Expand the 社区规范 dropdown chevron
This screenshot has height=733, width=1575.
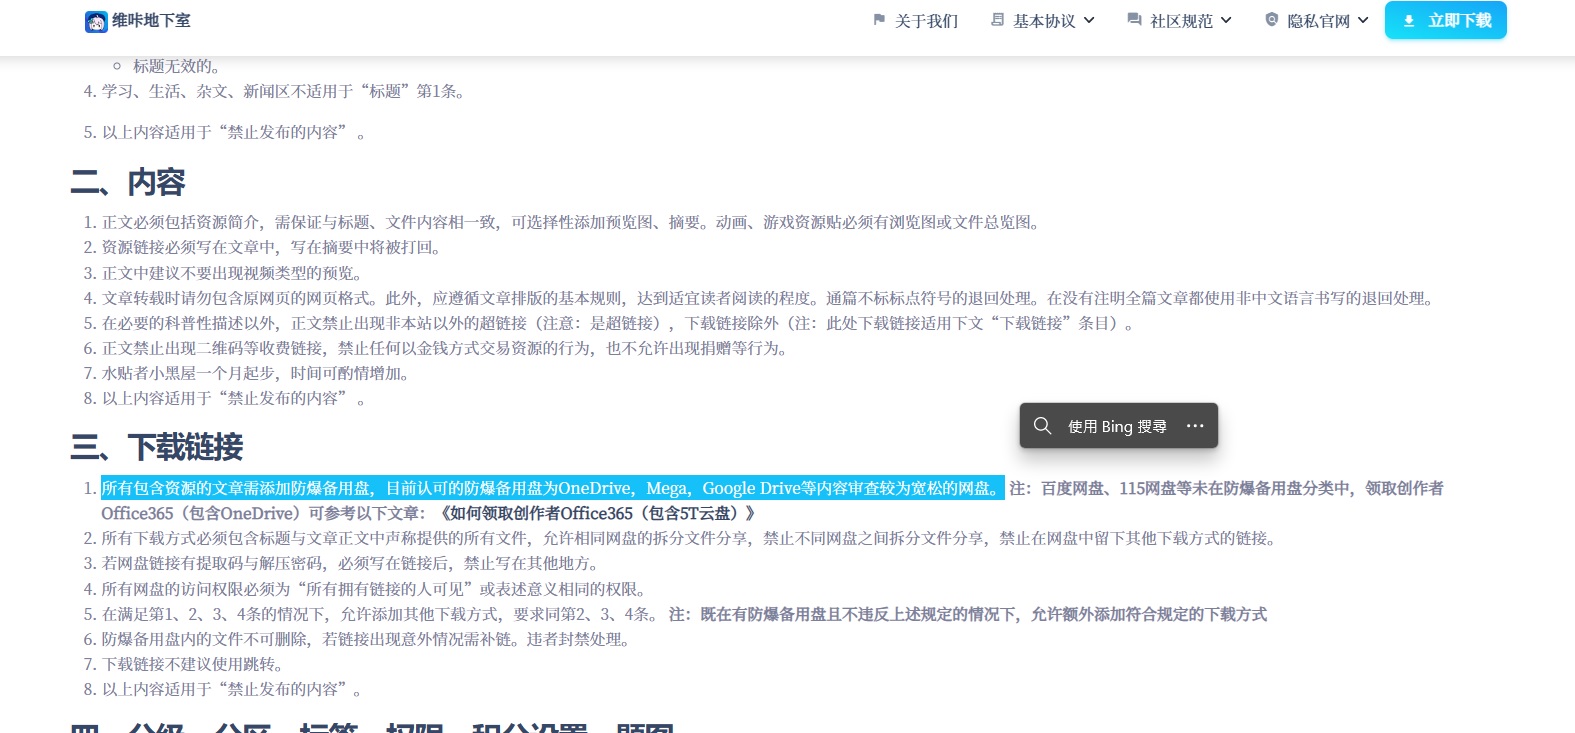(1226, 21)
